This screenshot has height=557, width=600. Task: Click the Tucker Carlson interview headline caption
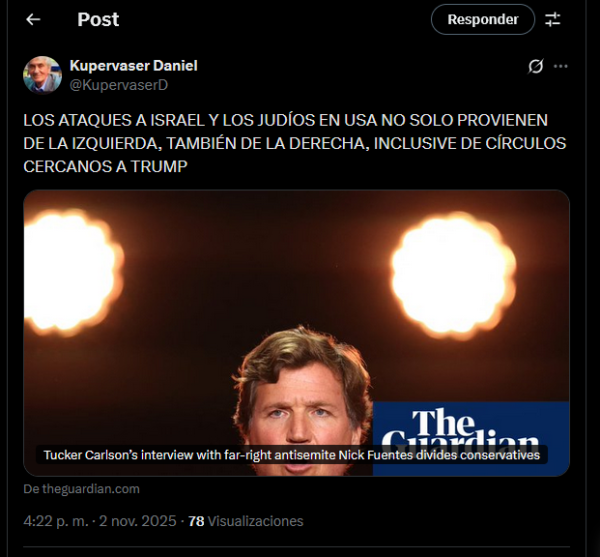(292, 455)
